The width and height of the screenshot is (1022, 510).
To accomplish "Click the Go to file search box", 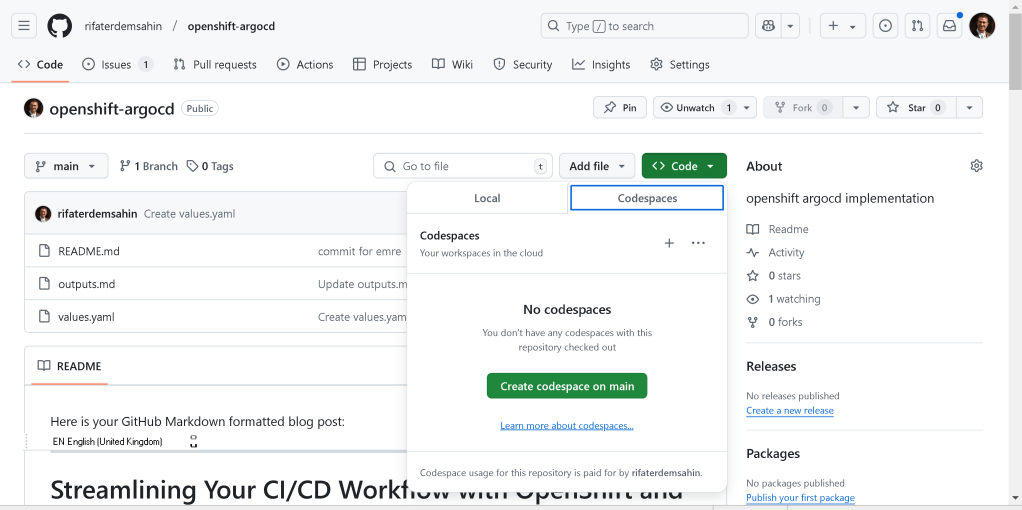I will click(x=463, y=166).
